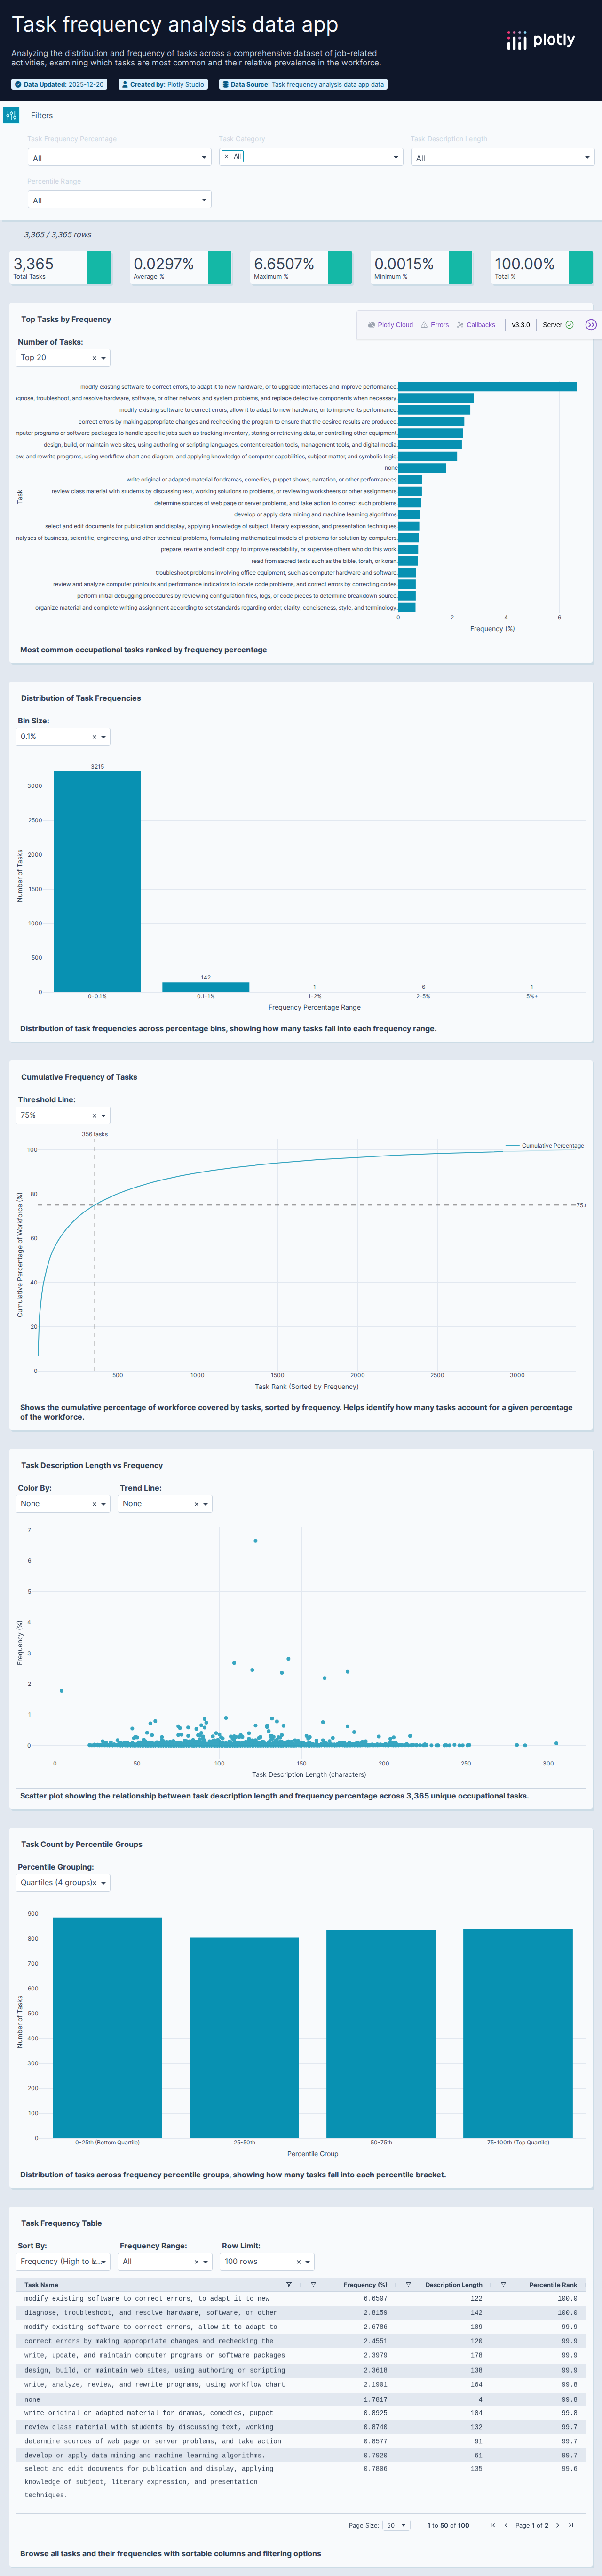Sort by Percentile Rank column header
Image resolution: width=602 pixels, height=2576 pixels.
pyautogui.click(x=553, y=2285)
